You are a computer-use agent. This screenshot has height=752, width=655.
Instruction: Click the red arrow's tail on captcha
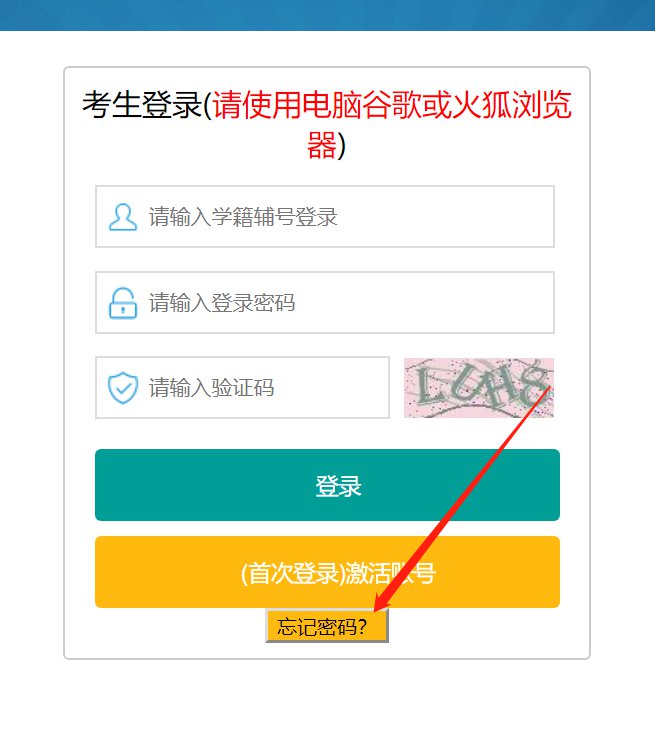[547, 389]
